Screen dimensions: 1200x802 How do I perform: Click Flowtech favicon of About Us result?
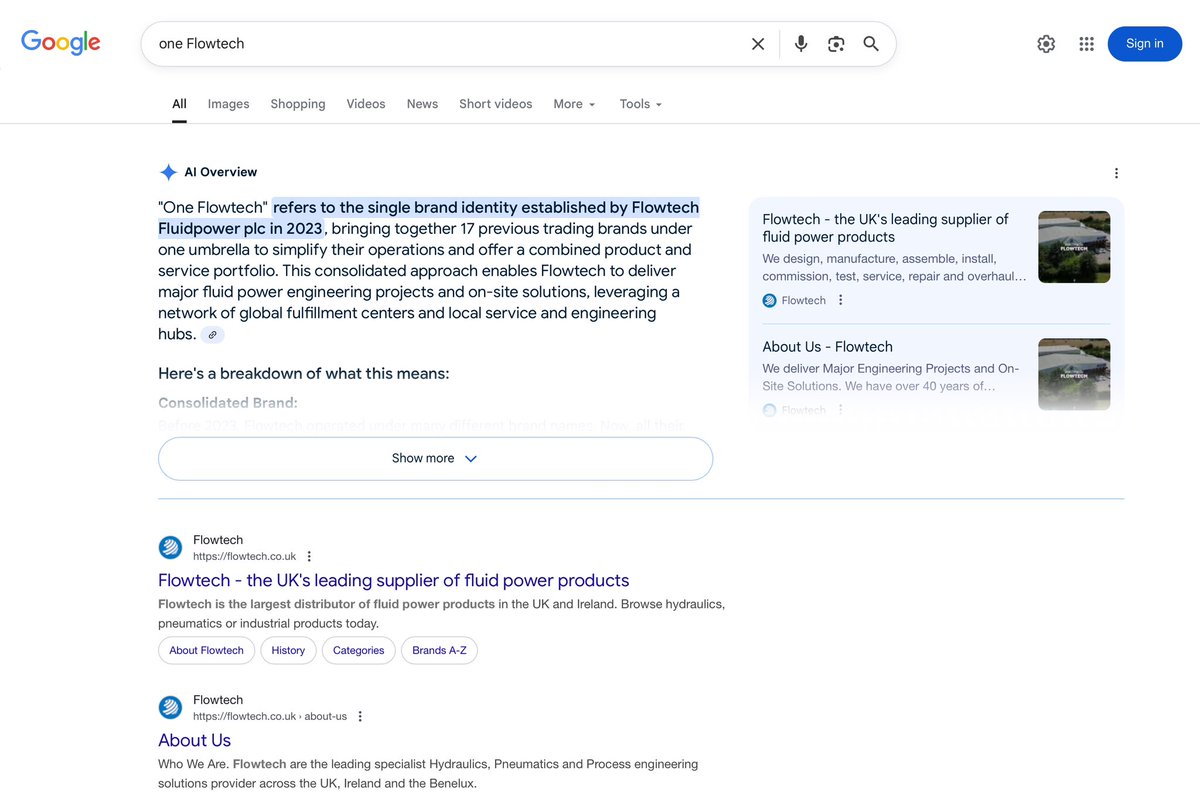(x=171, y=707)
